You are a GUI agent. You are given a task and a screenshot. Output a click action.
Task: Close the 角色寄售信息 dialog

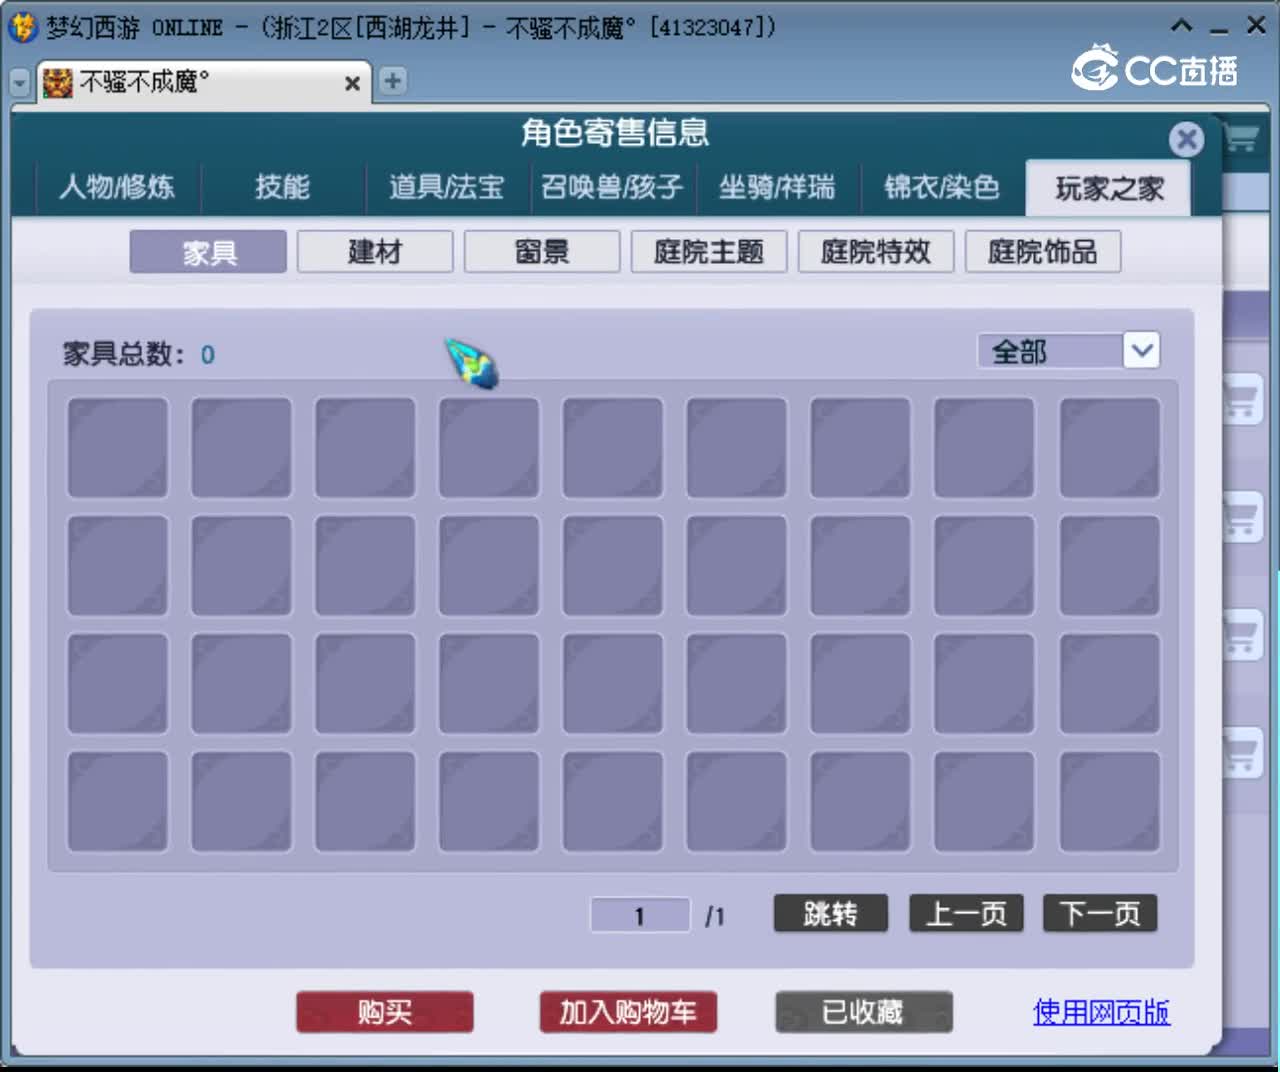pyautogui.click(x=1186, y=139)
